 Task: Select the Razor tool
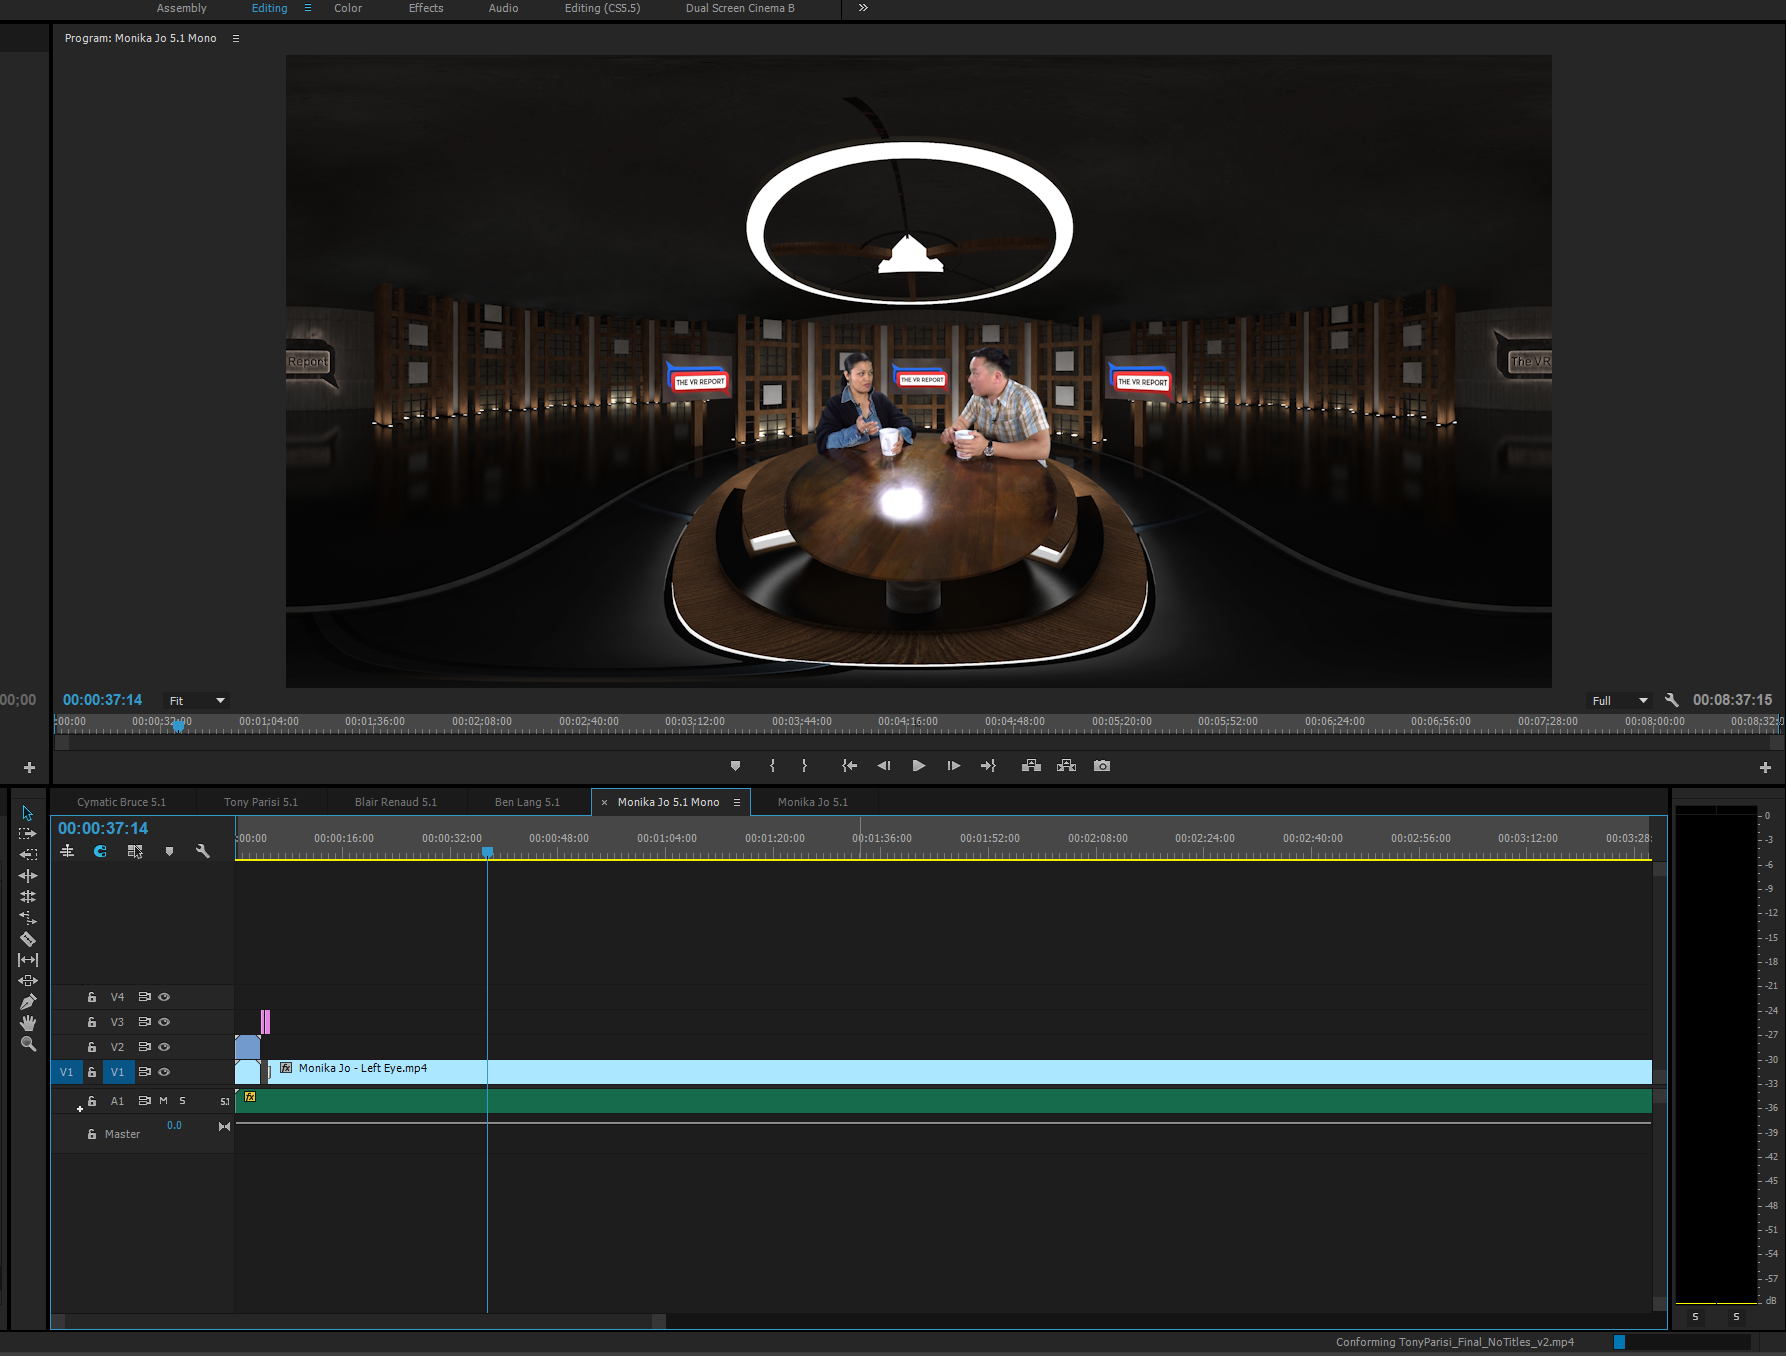point(28,939)
